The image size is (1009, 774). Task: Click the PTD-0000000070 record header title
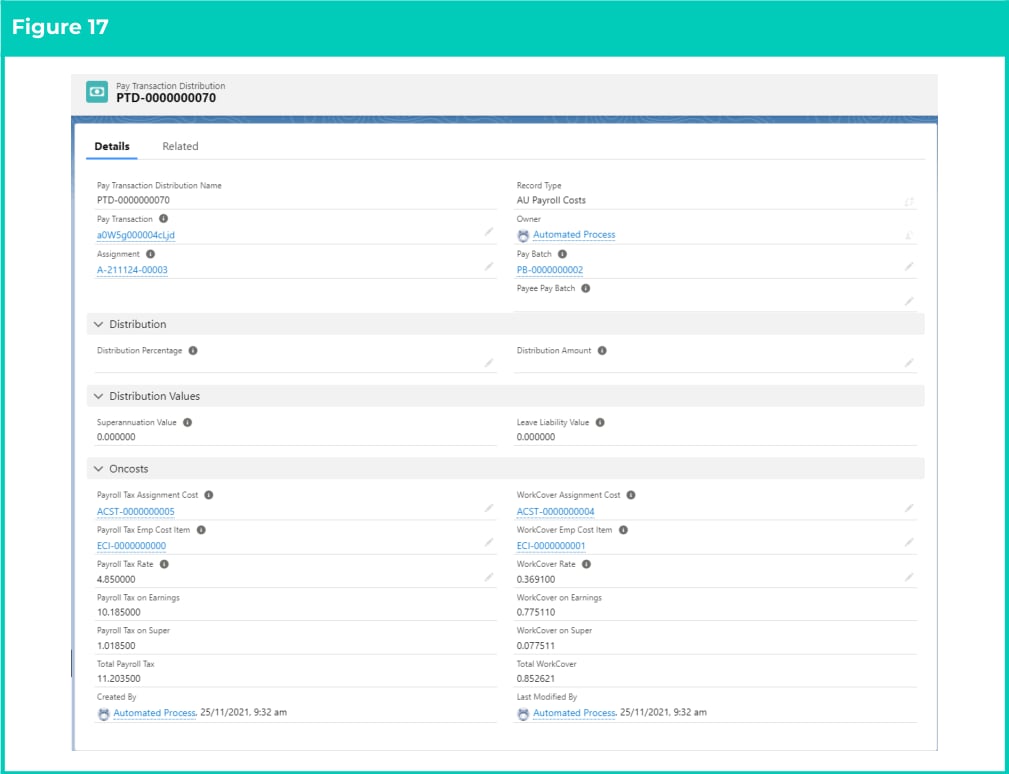tap(166, 98)
